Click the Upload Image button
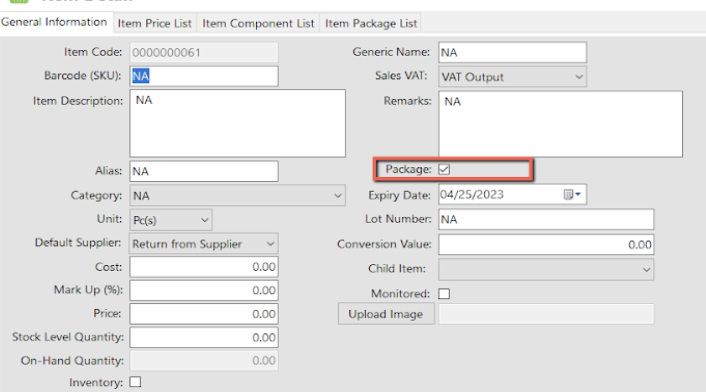 coord(386,314)
